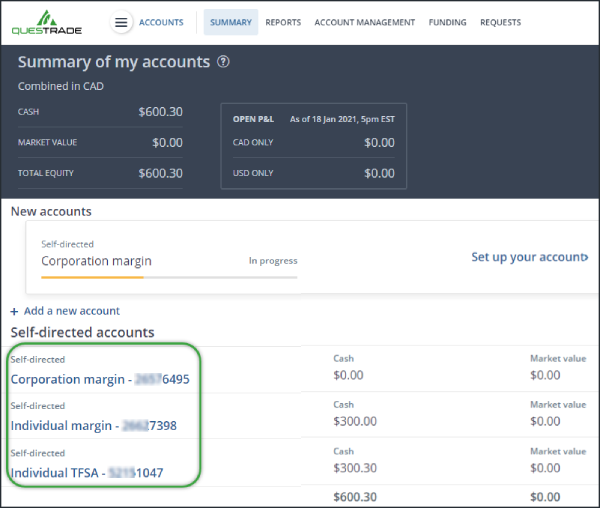Screen dimensions: 600x508
Task: Click Set up your account link
Action: [x=530, y=257]
